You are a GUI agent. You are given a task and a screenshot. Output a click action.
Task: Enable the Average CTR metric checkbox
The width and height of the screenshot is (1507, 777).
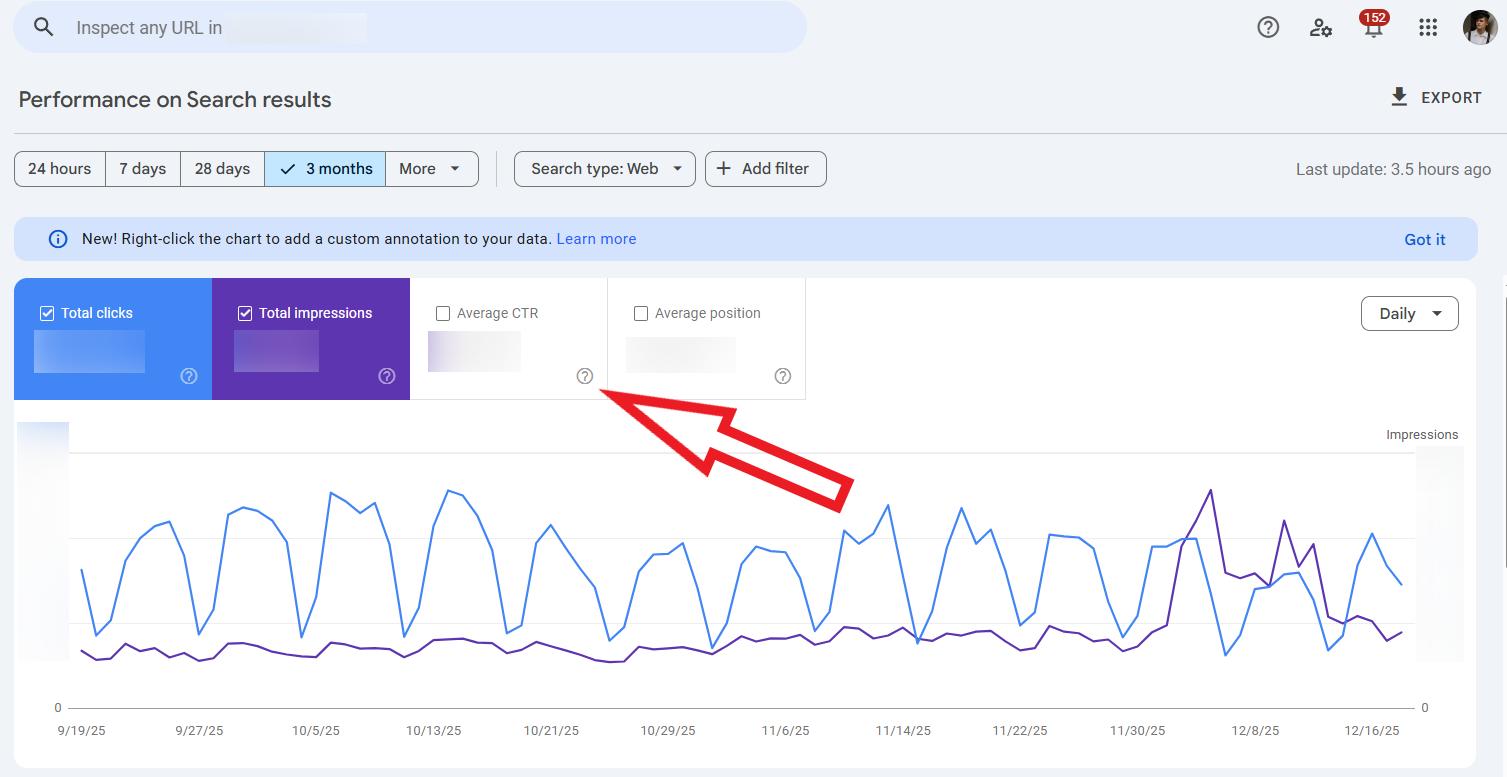[x=443, y=313]
